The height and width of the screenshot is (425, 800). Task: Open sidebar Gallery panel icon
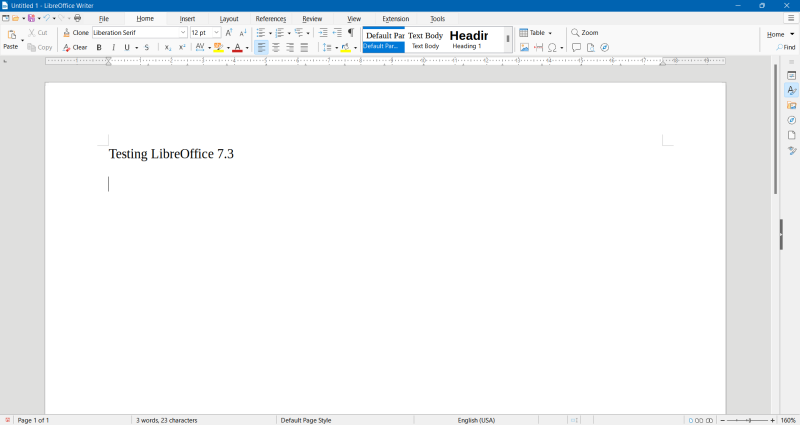(x=791, y=105)
